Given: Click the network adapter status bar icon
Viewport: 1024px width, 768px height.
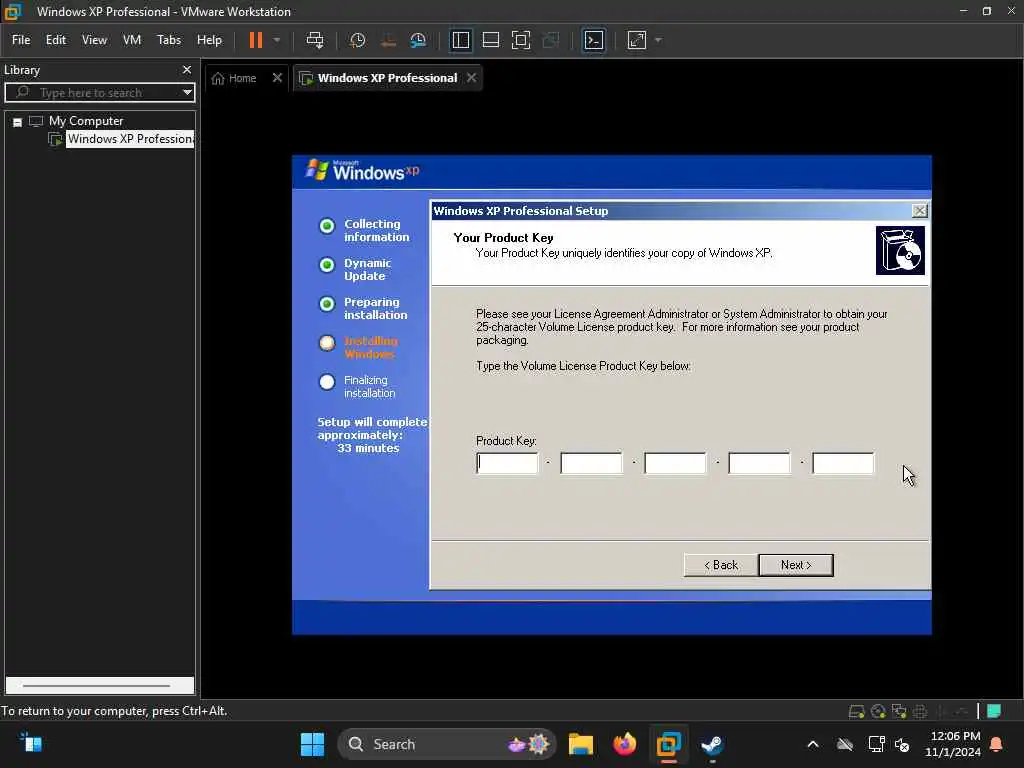Looking at the screenshot, I should pos(899,711).
